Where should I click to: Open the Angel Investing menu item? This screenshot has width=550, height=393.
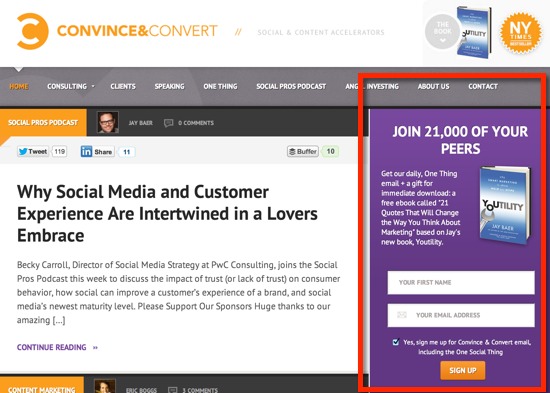pos(372,86)
